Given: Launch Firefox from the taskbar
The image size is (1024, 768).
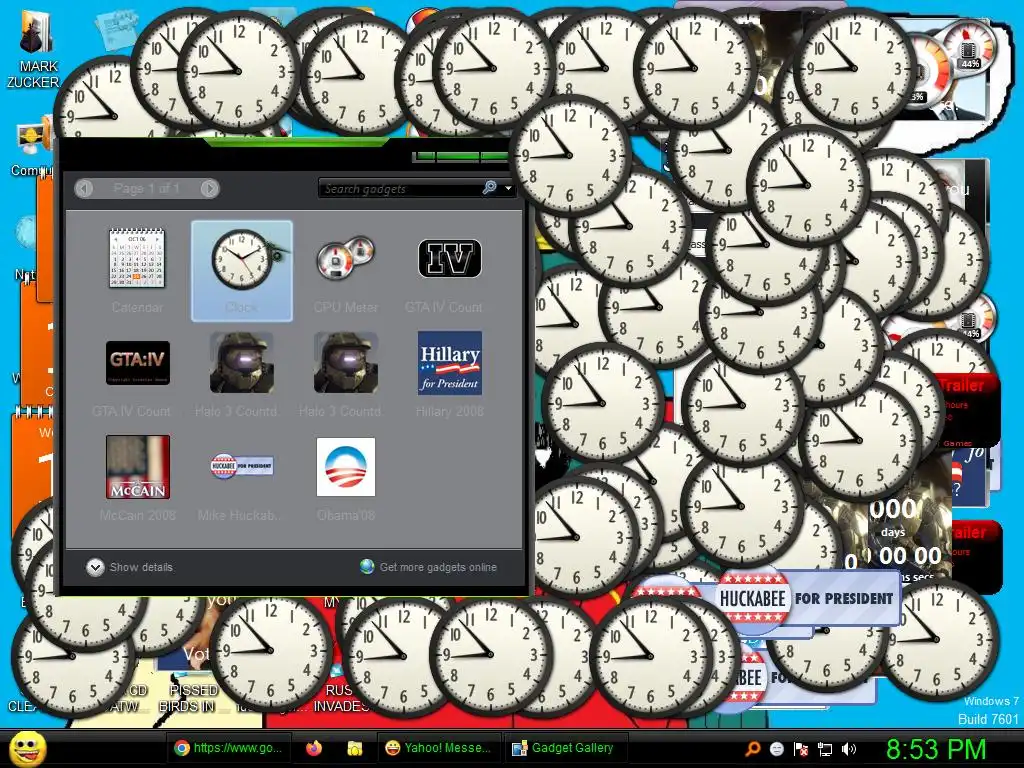Looking at the screenshot, I should click(x=314, y=748).
